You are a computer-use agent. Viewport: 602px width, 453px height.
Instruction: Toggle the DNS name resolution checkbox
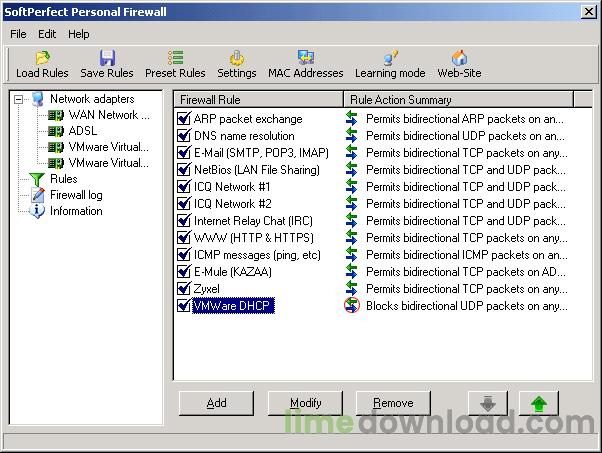click(184, 136)
